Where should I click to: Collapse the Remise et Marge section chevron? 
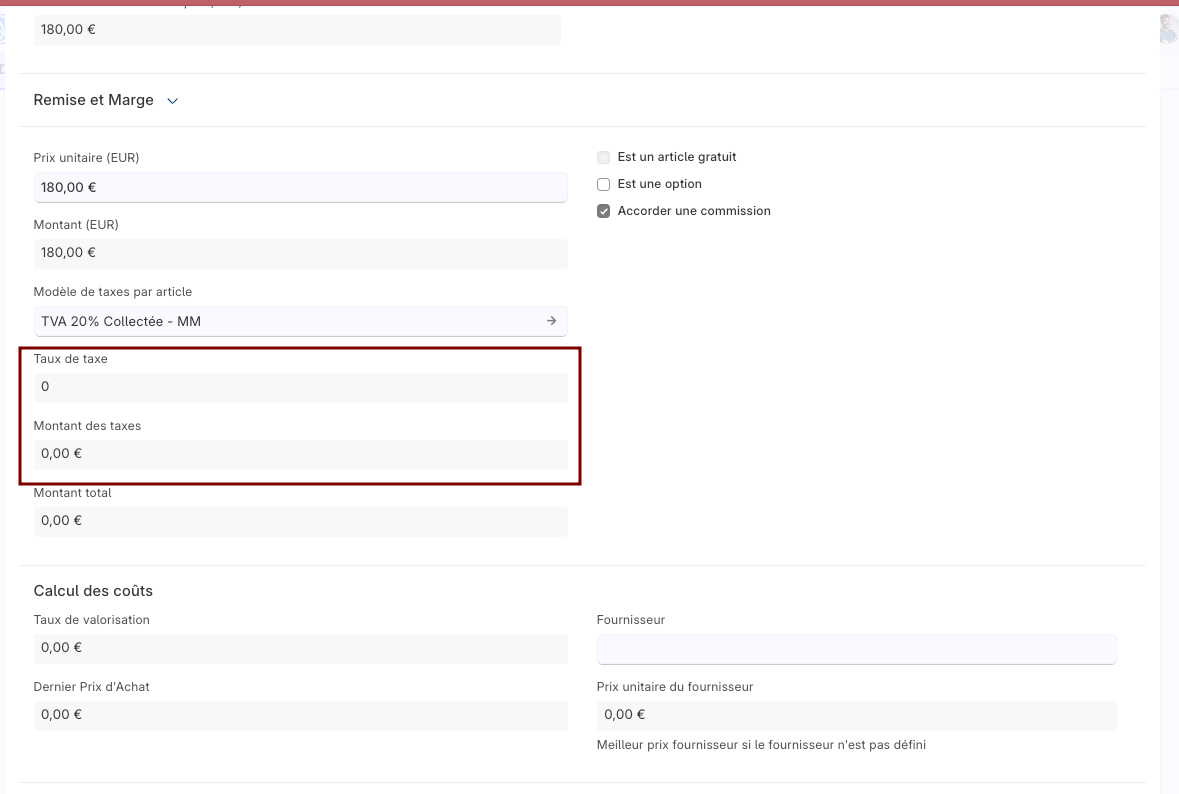pyautogui.click(x=172, y=101)
